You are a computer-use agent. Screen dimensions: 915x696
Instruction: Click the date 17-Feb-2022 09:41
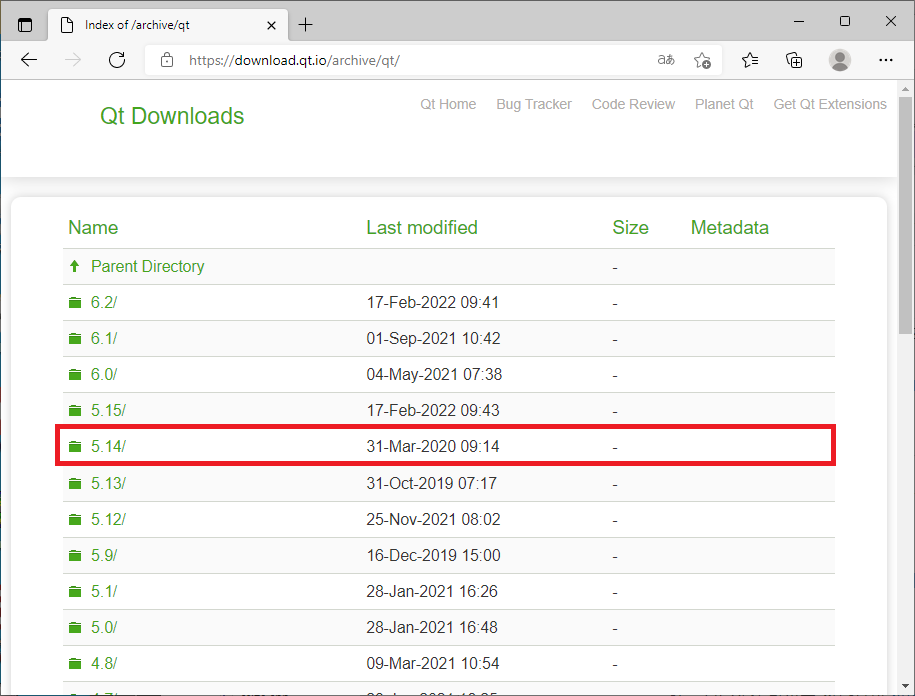point(432,302)
